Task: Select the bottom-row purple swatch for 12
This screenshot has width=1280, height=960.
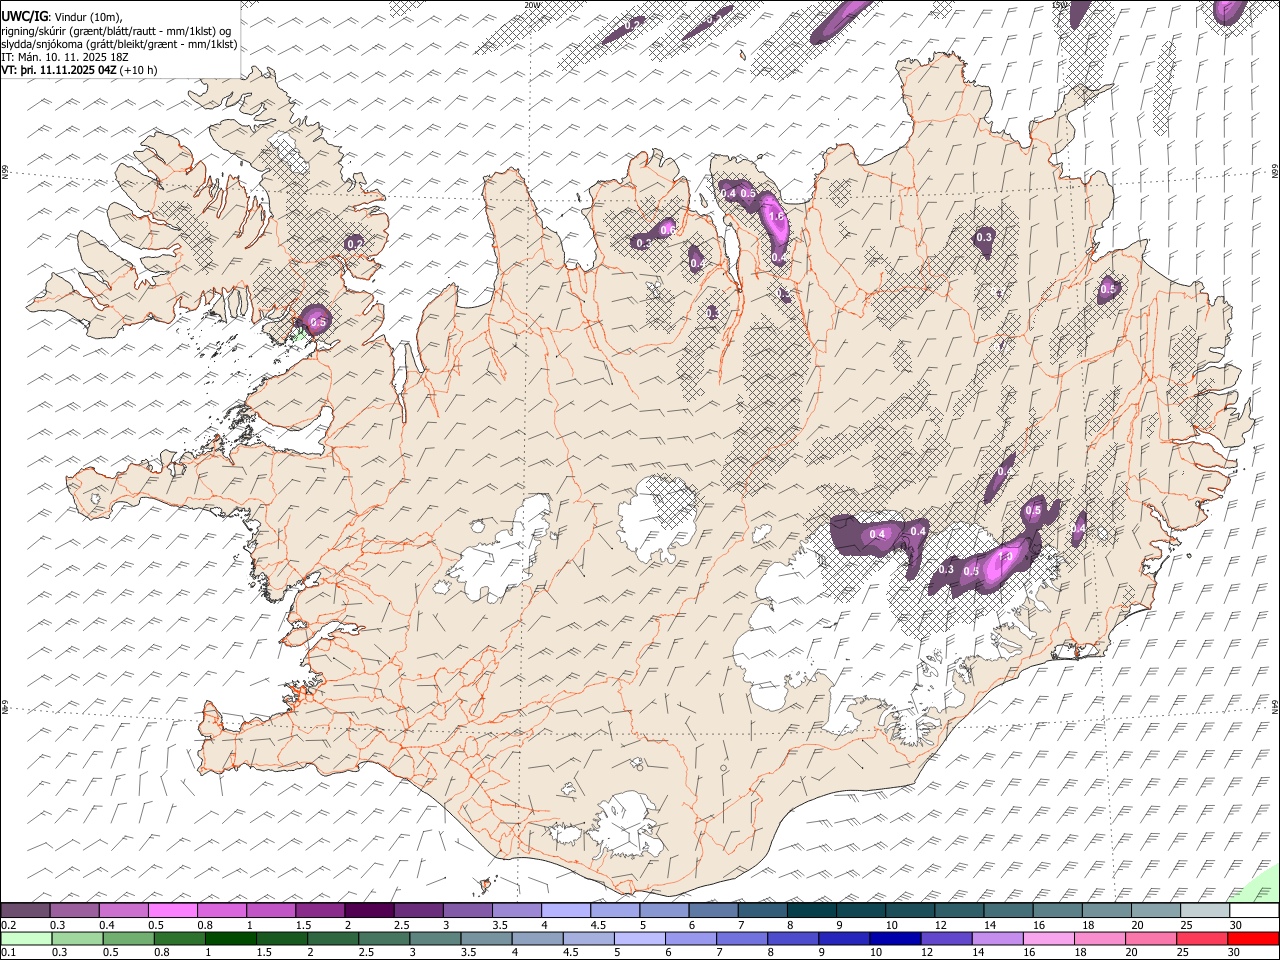Action: [x=946, y=938]
